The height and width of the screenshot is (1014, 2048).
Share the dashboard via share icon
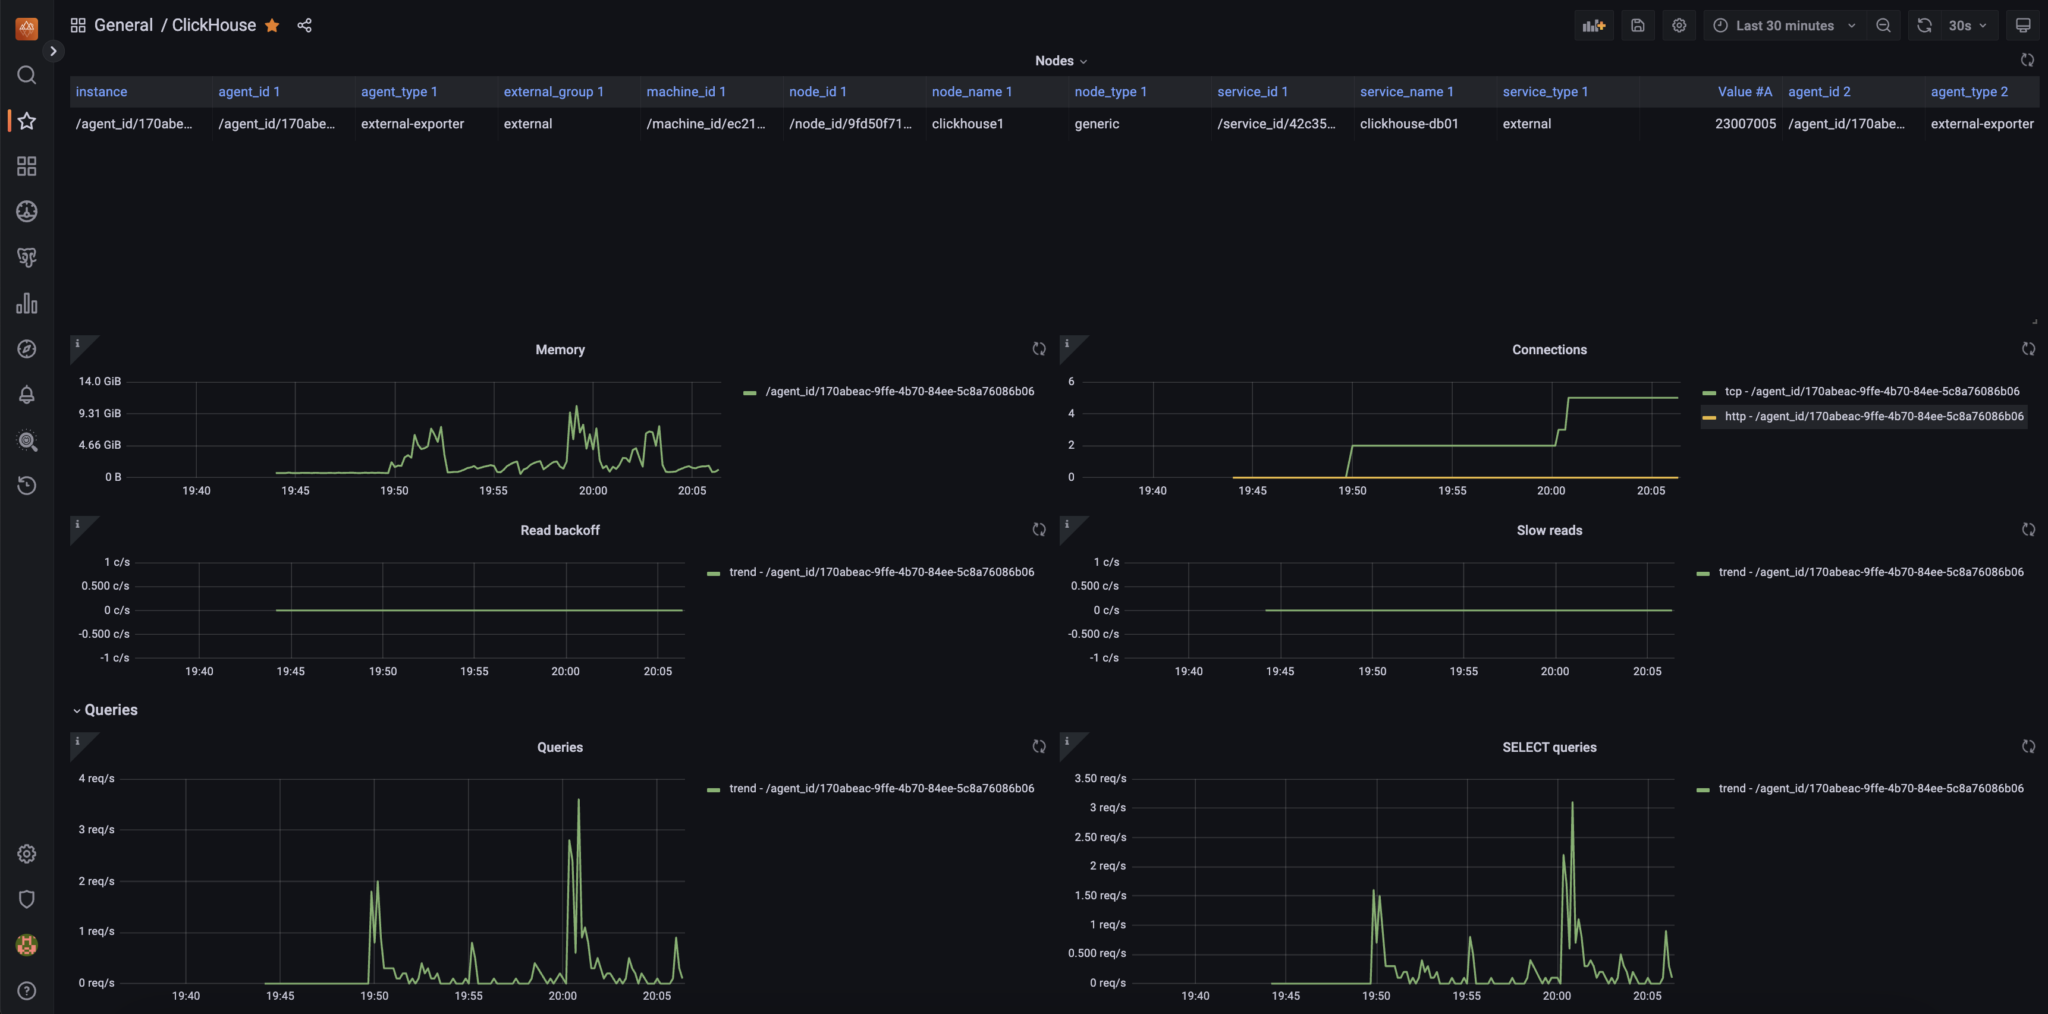(x=305, y=26)
